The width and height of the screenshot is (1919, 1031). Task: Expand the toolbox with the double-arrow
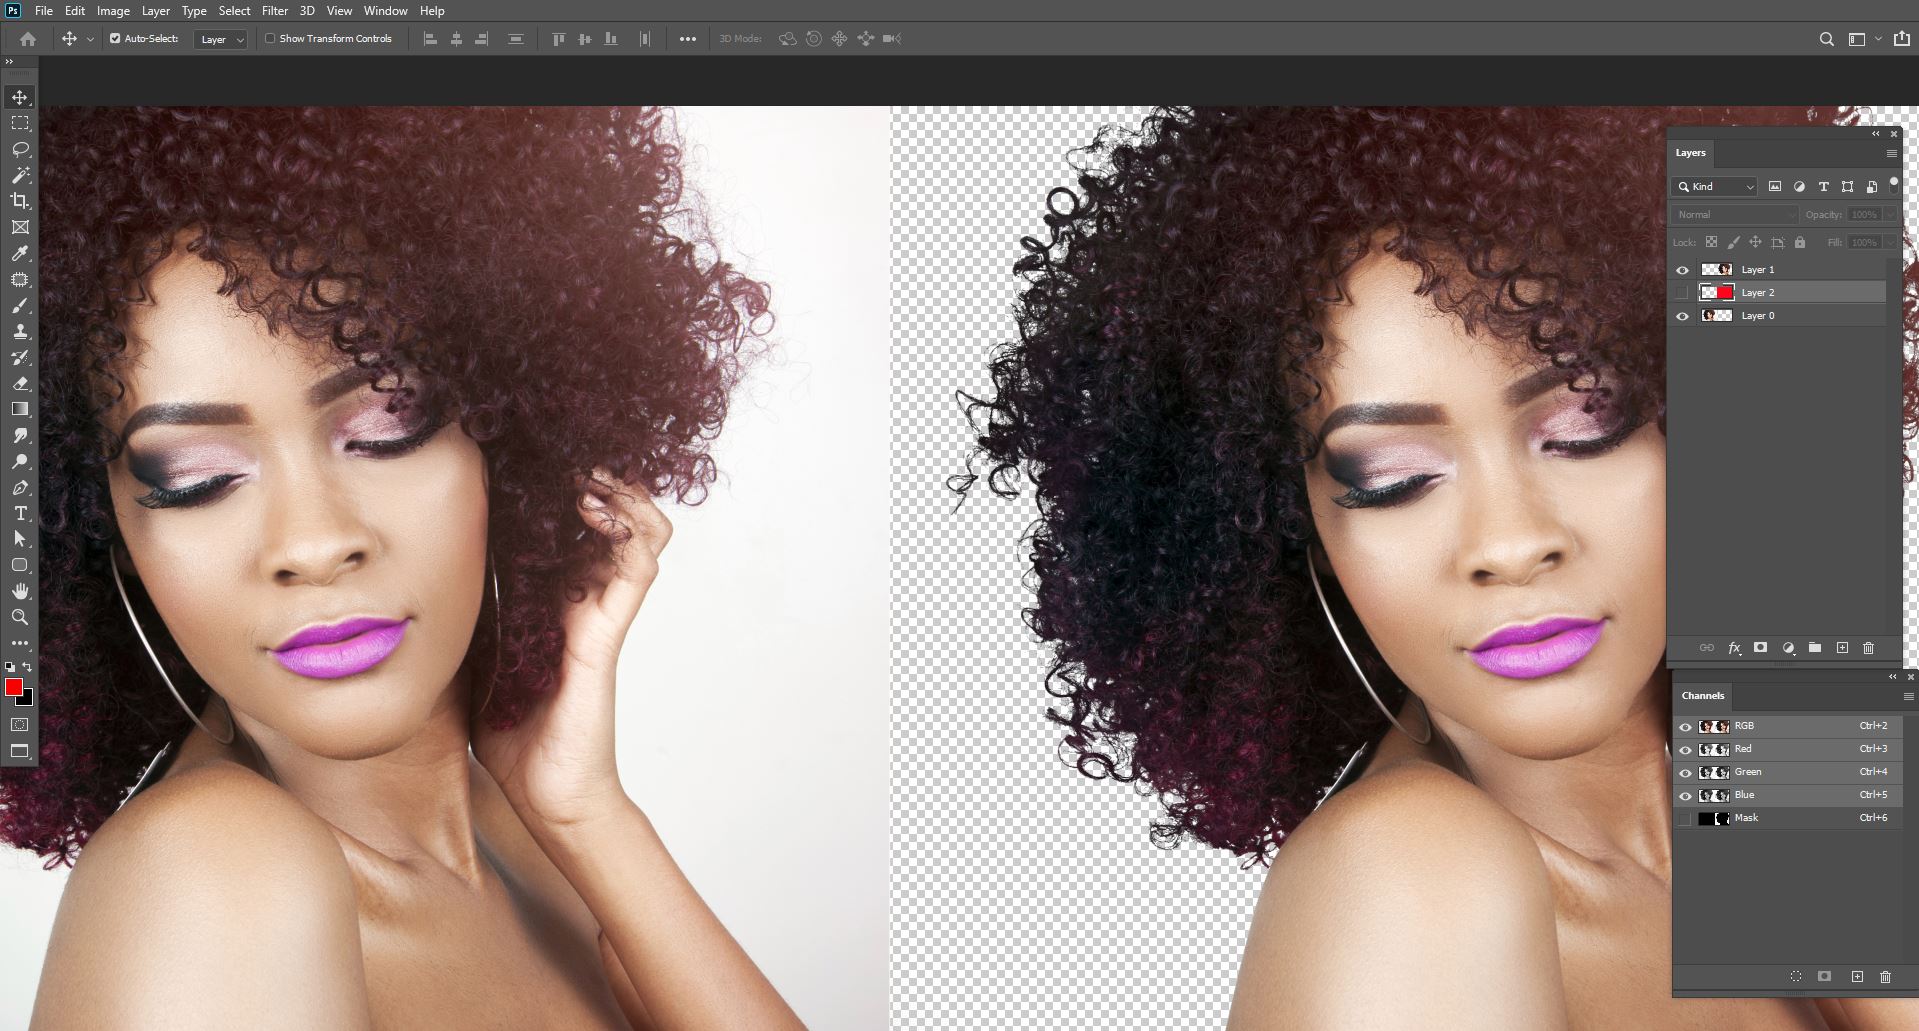click(9, 62)
